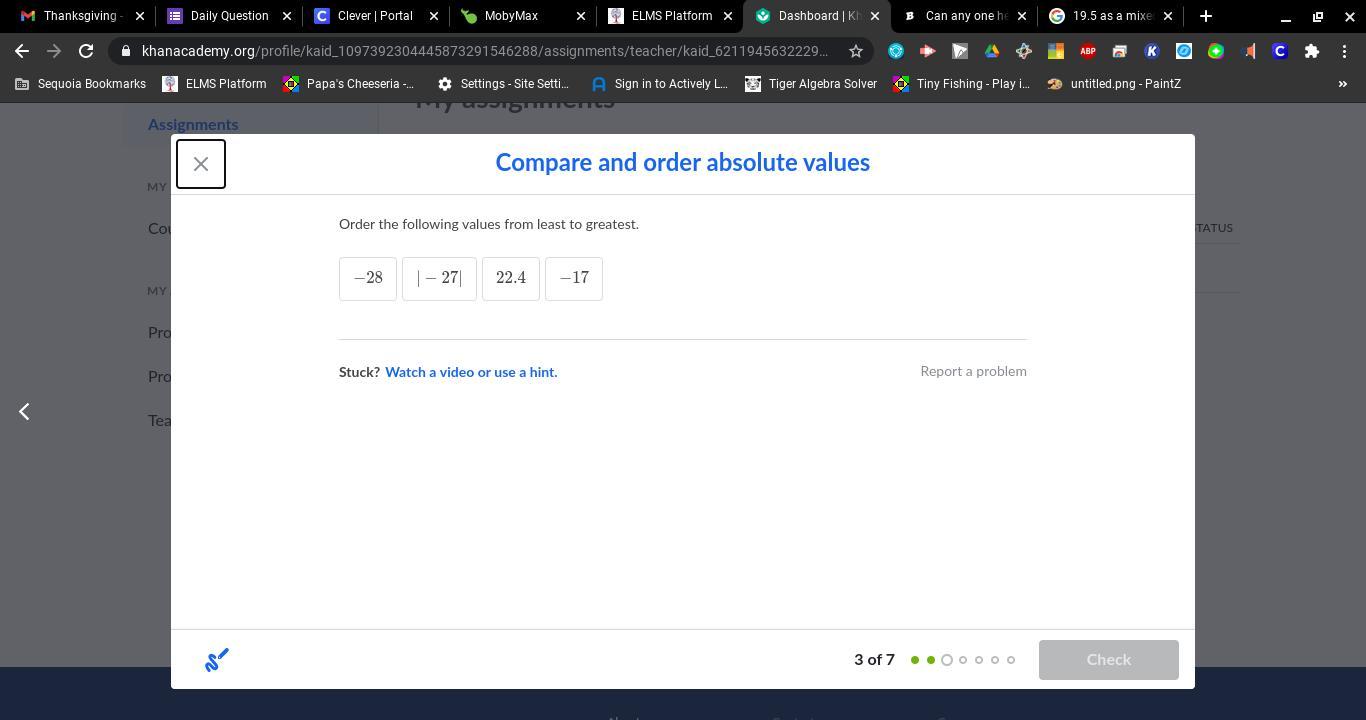
Task: Switch to the 19.5 as a mixed tab
Action: click(x=1109, y=16)
